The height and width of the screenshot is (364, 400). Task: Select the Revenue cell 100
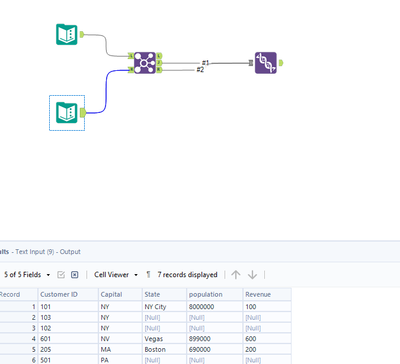pyautogui.click(x=267, y=307)
